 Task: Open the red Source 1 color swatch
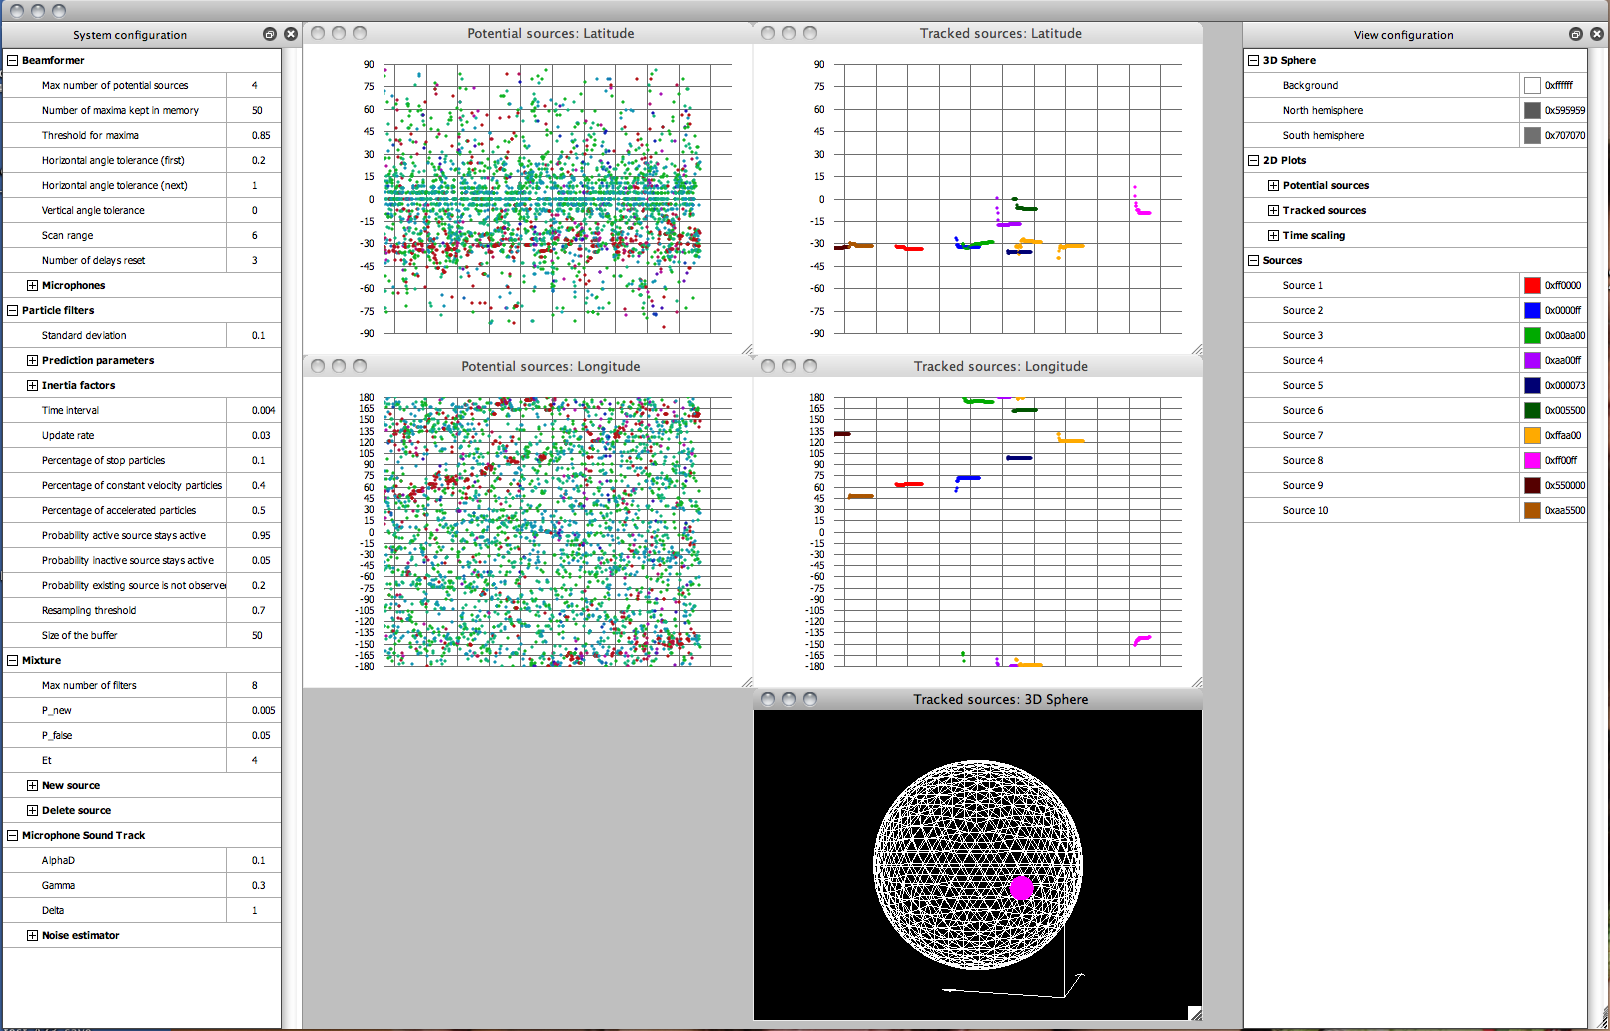[x=1532, y=285]
